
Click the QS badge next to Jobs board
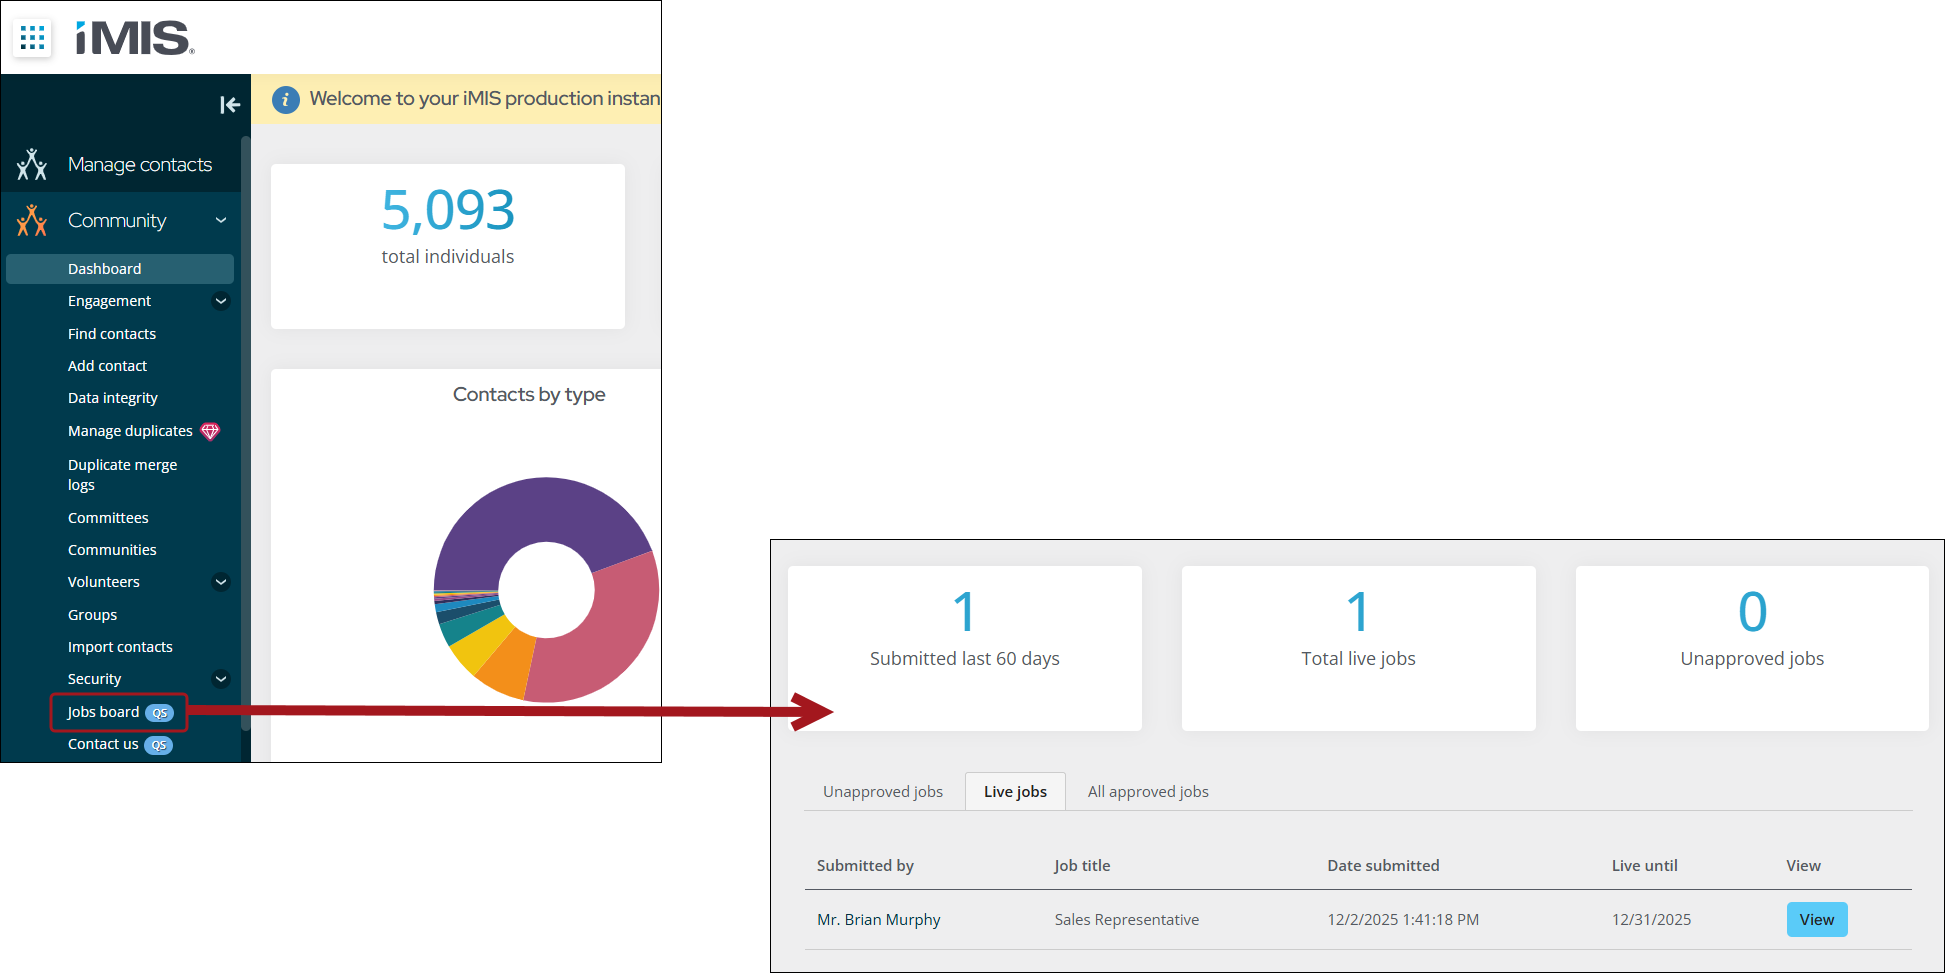159,713
